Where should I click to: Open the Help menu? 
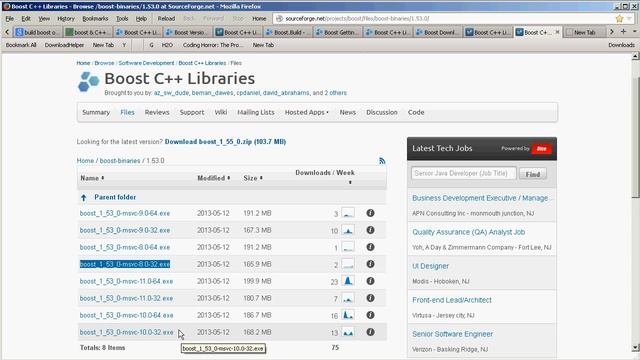(141, 18)
